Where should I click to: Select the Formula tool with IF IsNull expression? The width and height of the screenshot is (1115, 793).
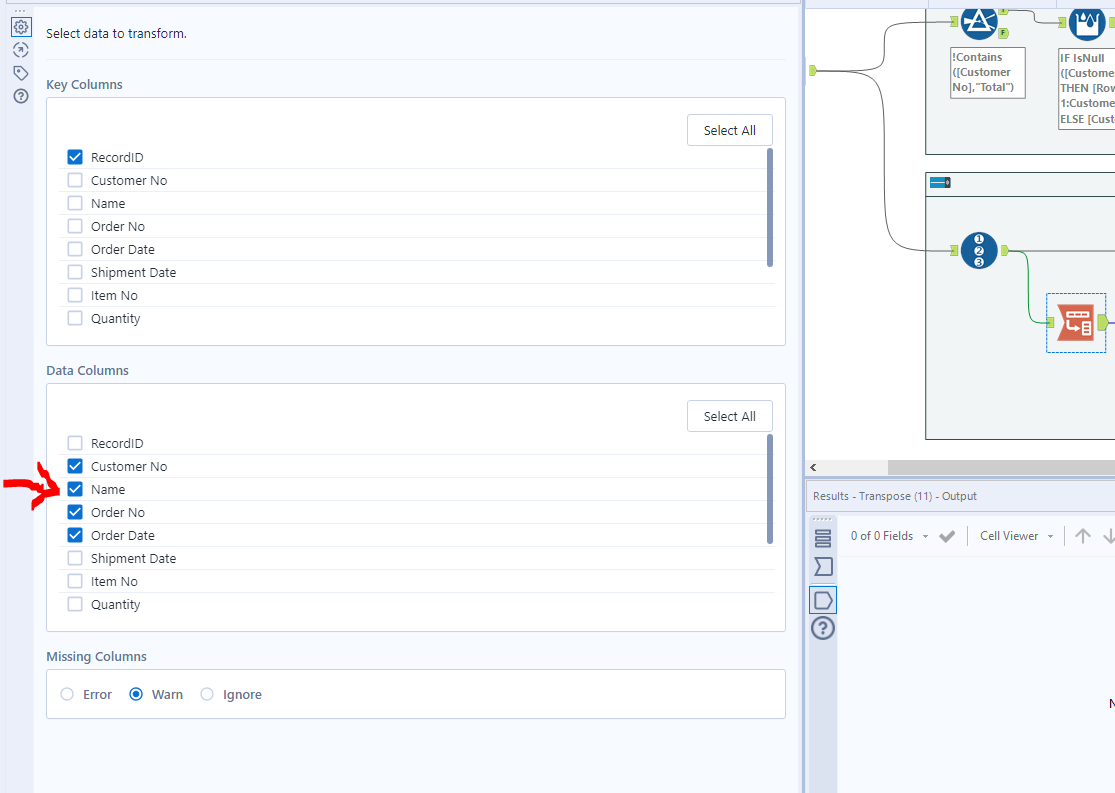click(1087, 22)
